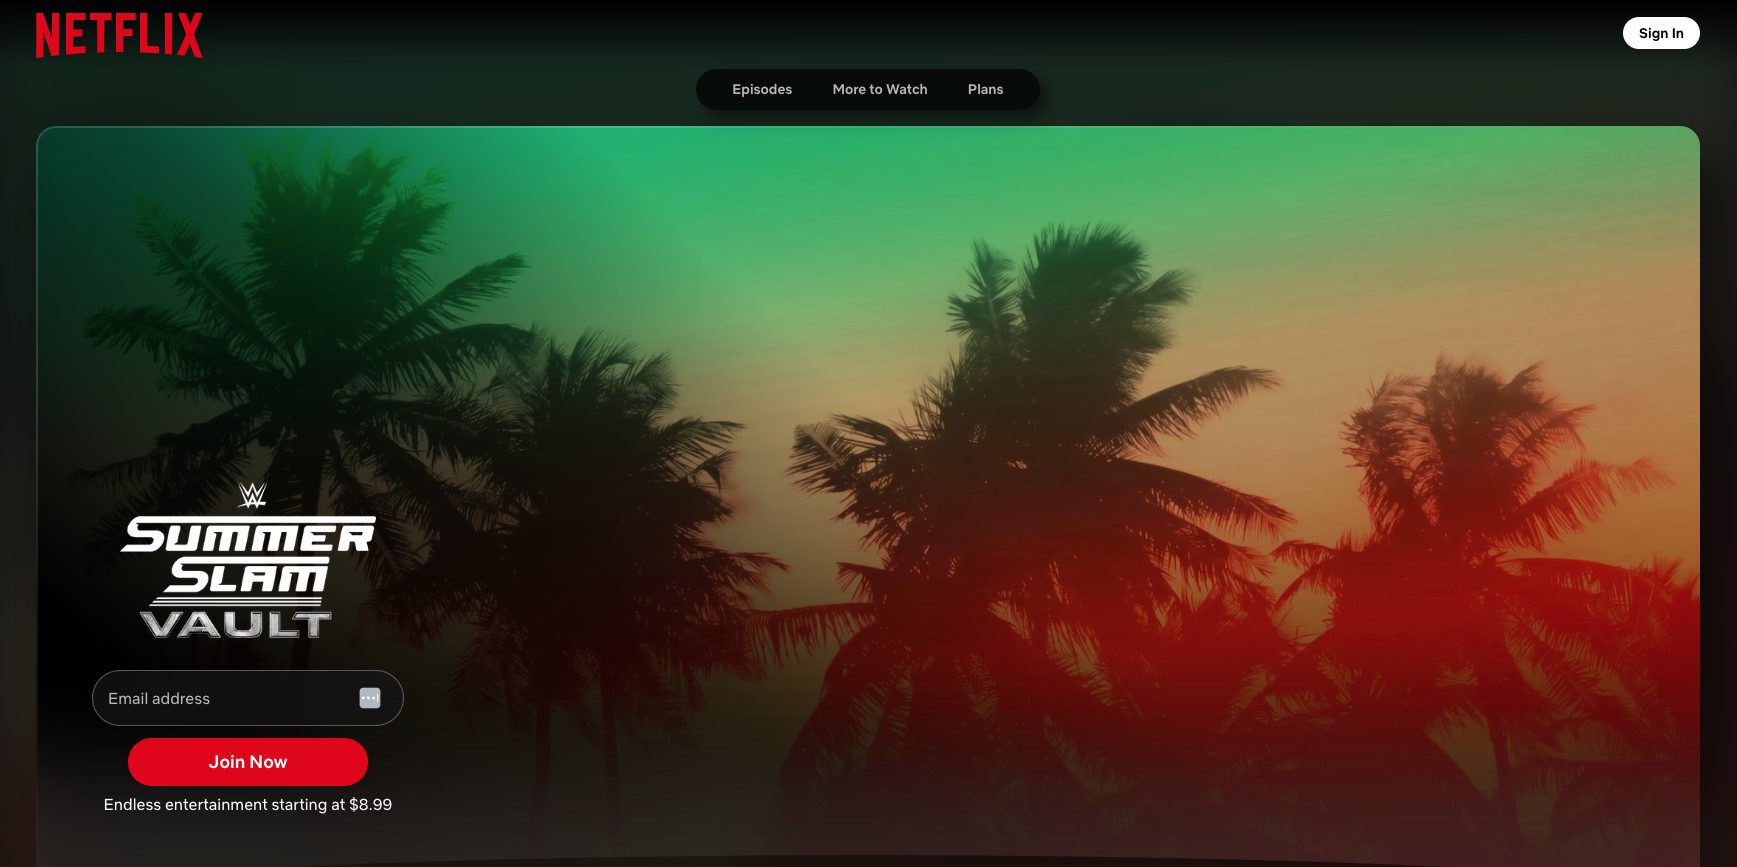The height and width of the screenshot is (867, 1737).
Task: Open the Episodes tab
Action: point(762,89)
